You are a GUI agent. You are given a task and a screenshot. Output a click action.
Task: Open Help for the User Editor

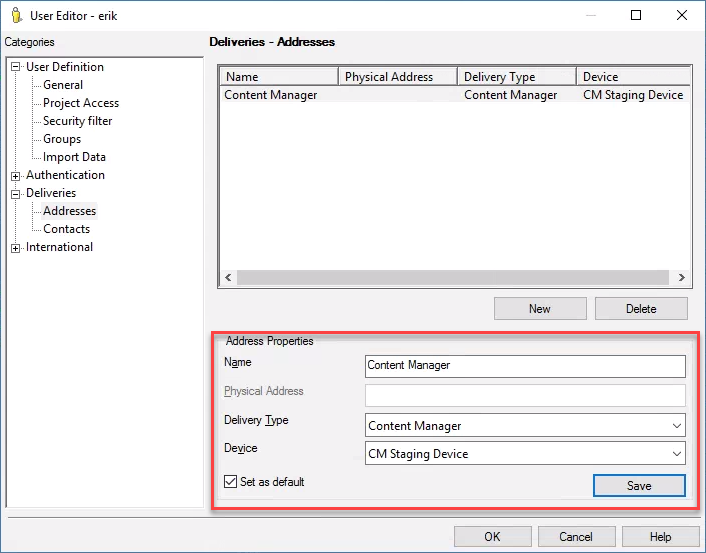661,537
